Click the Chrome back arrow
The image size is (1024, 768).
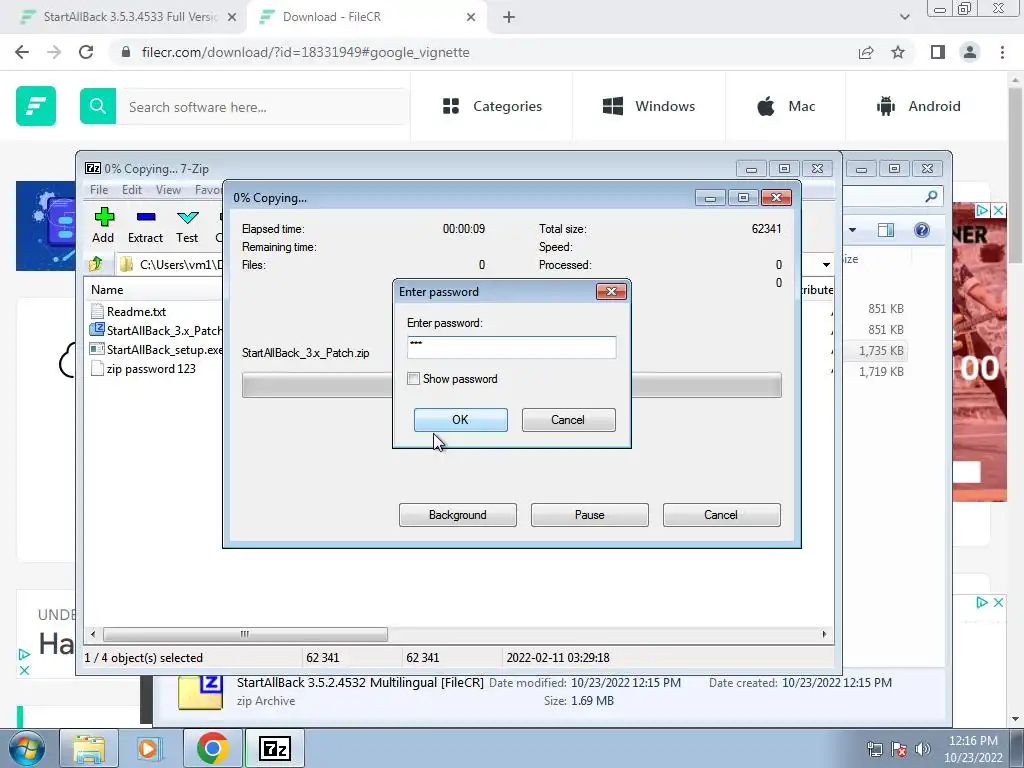22,52
